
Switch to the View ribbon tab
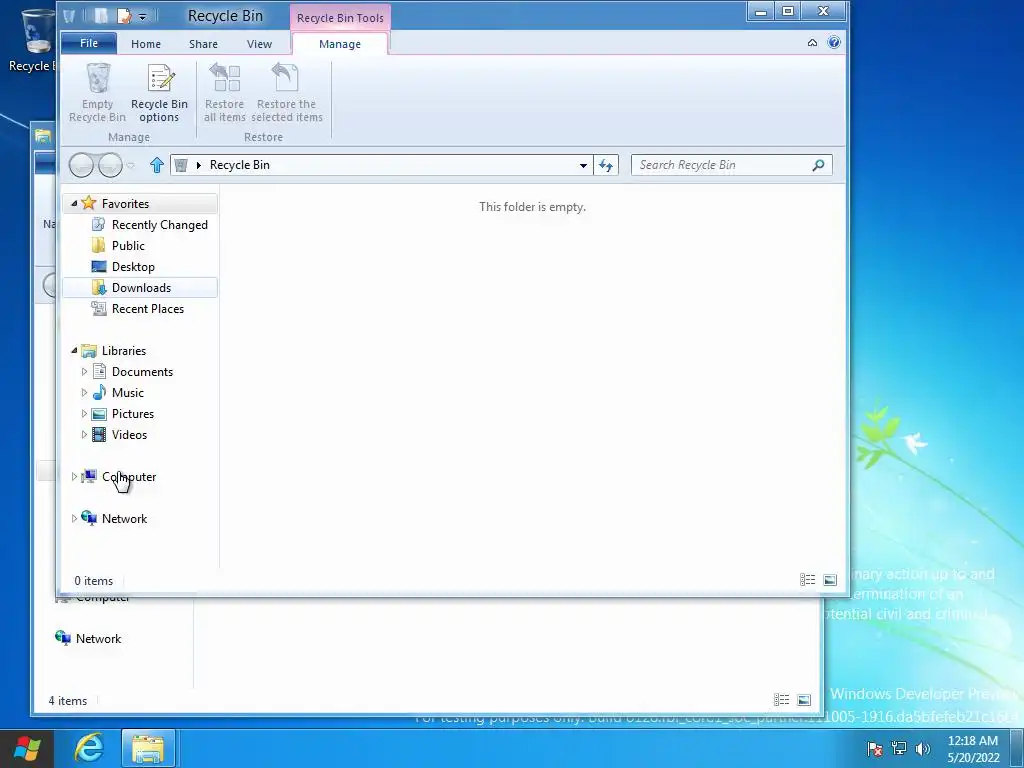[x=259, y=44]
